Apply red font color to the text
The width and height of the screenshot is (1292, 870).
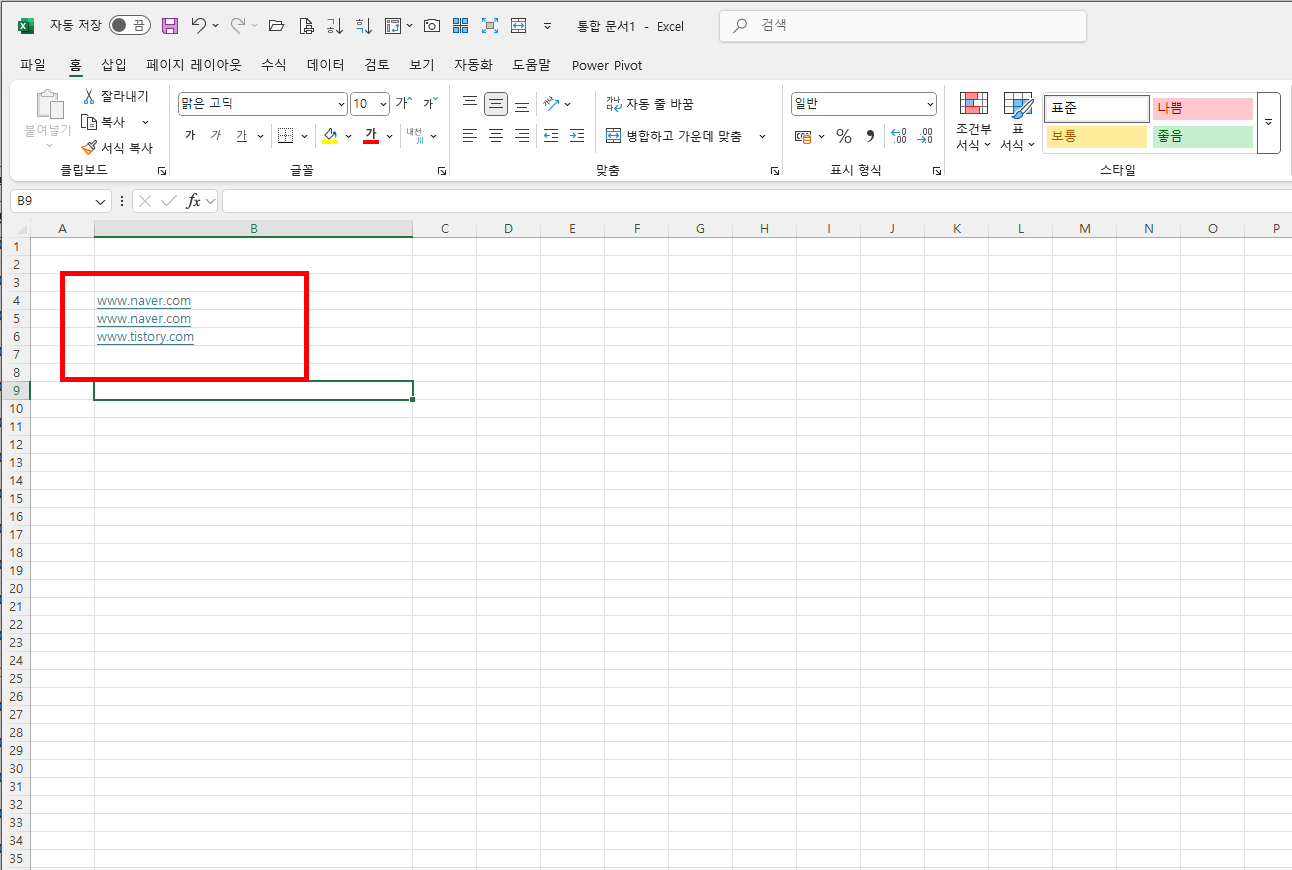371,136
